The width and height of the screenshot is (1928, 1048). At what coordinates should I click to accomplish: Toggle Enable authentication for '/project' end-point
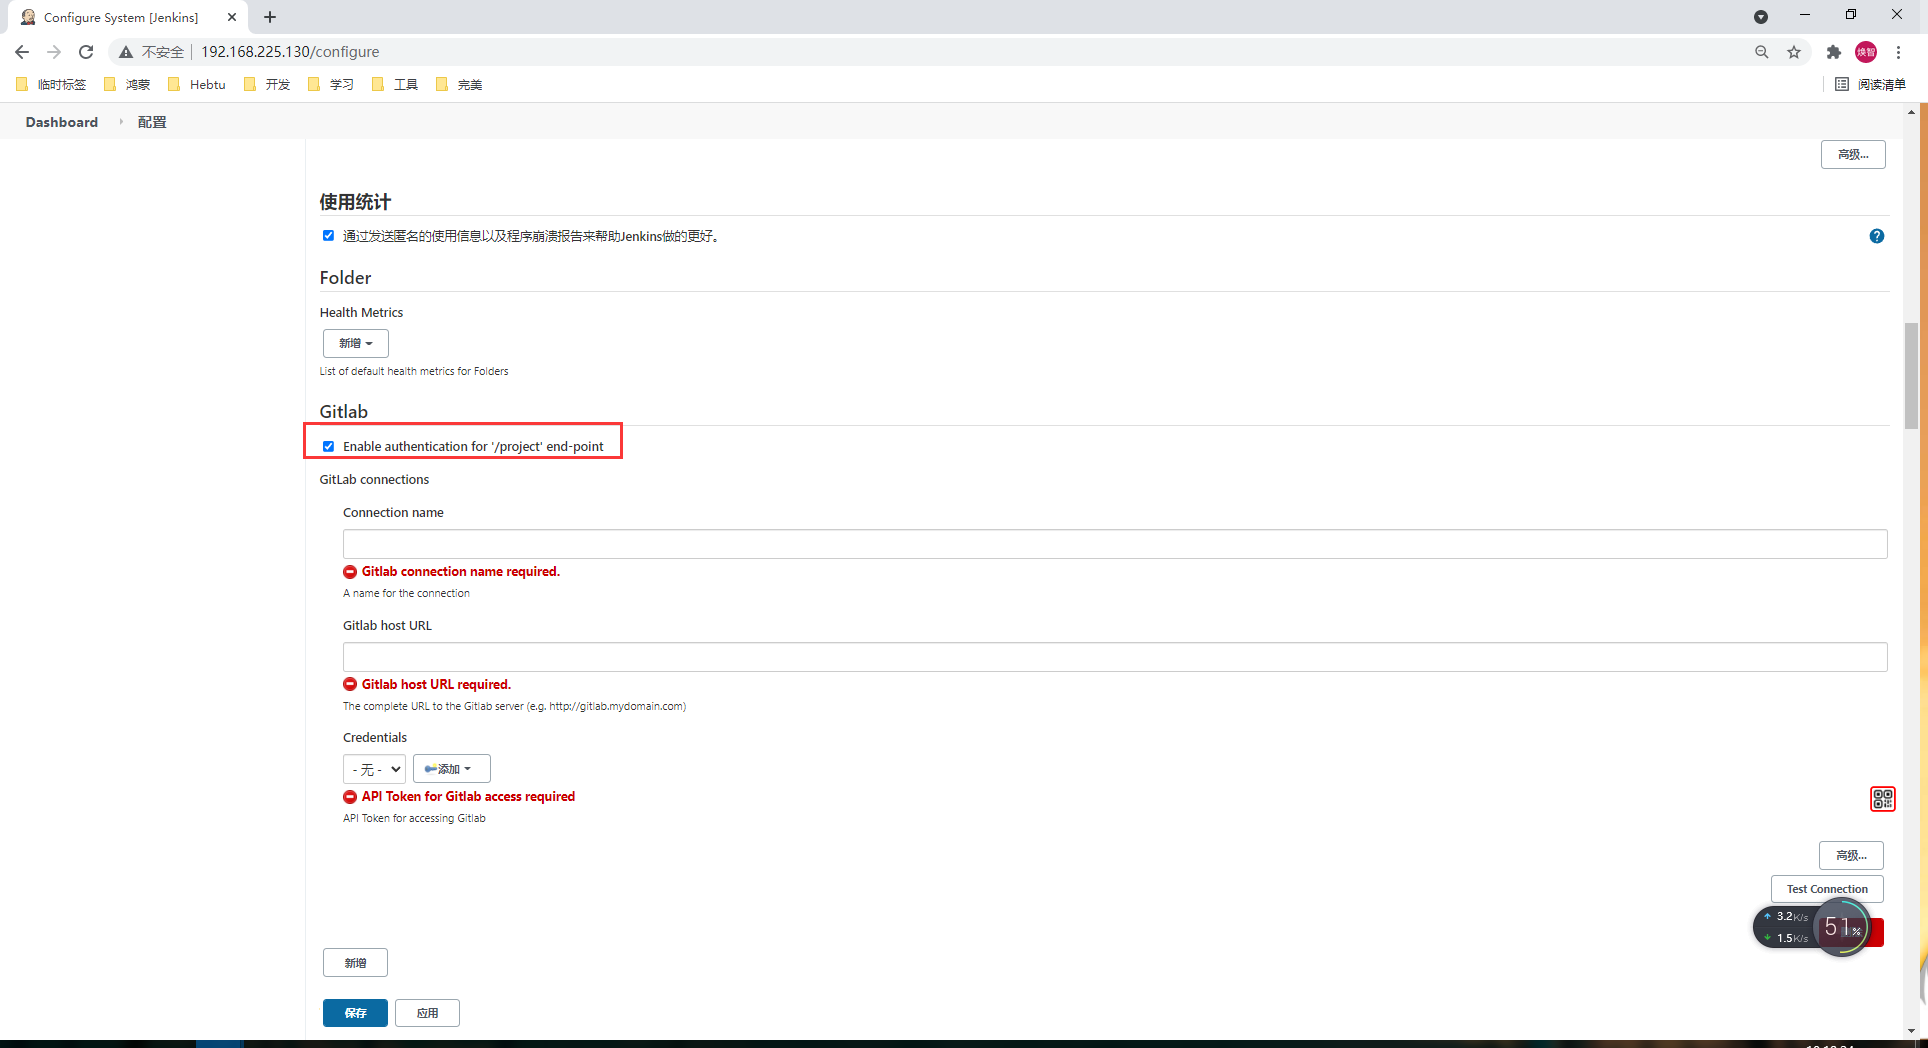point(328,446)
